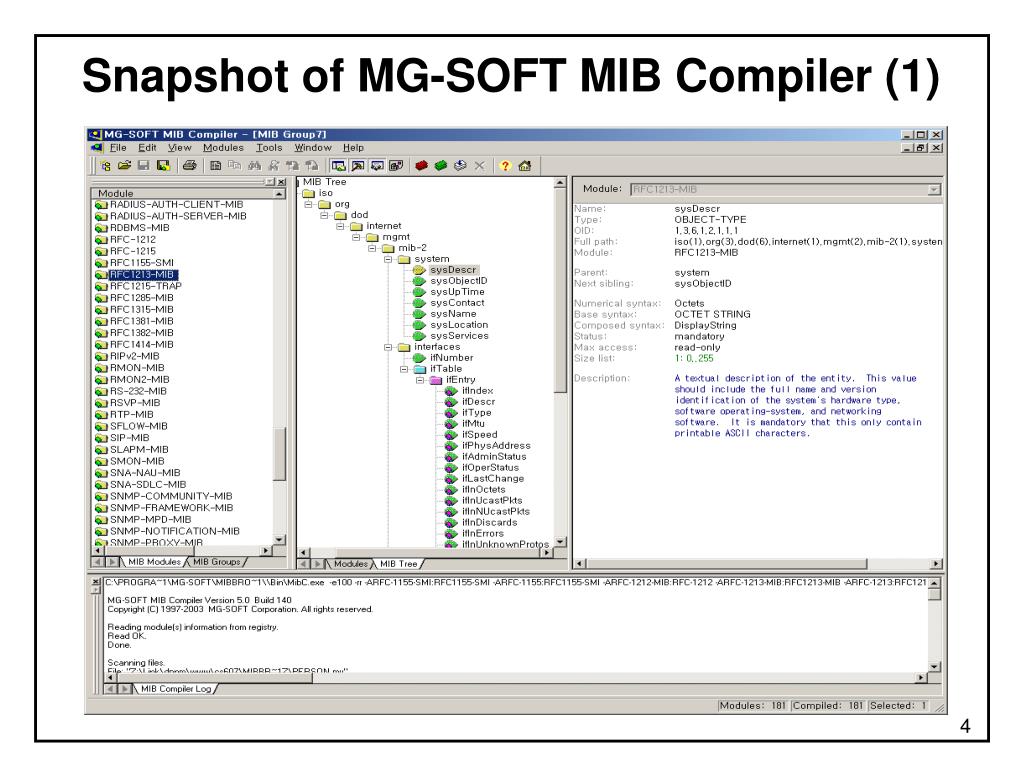The width and height of the screenshot is (1024, 768).
Task: Collapse the system tree node
Action: coord(388,259)
